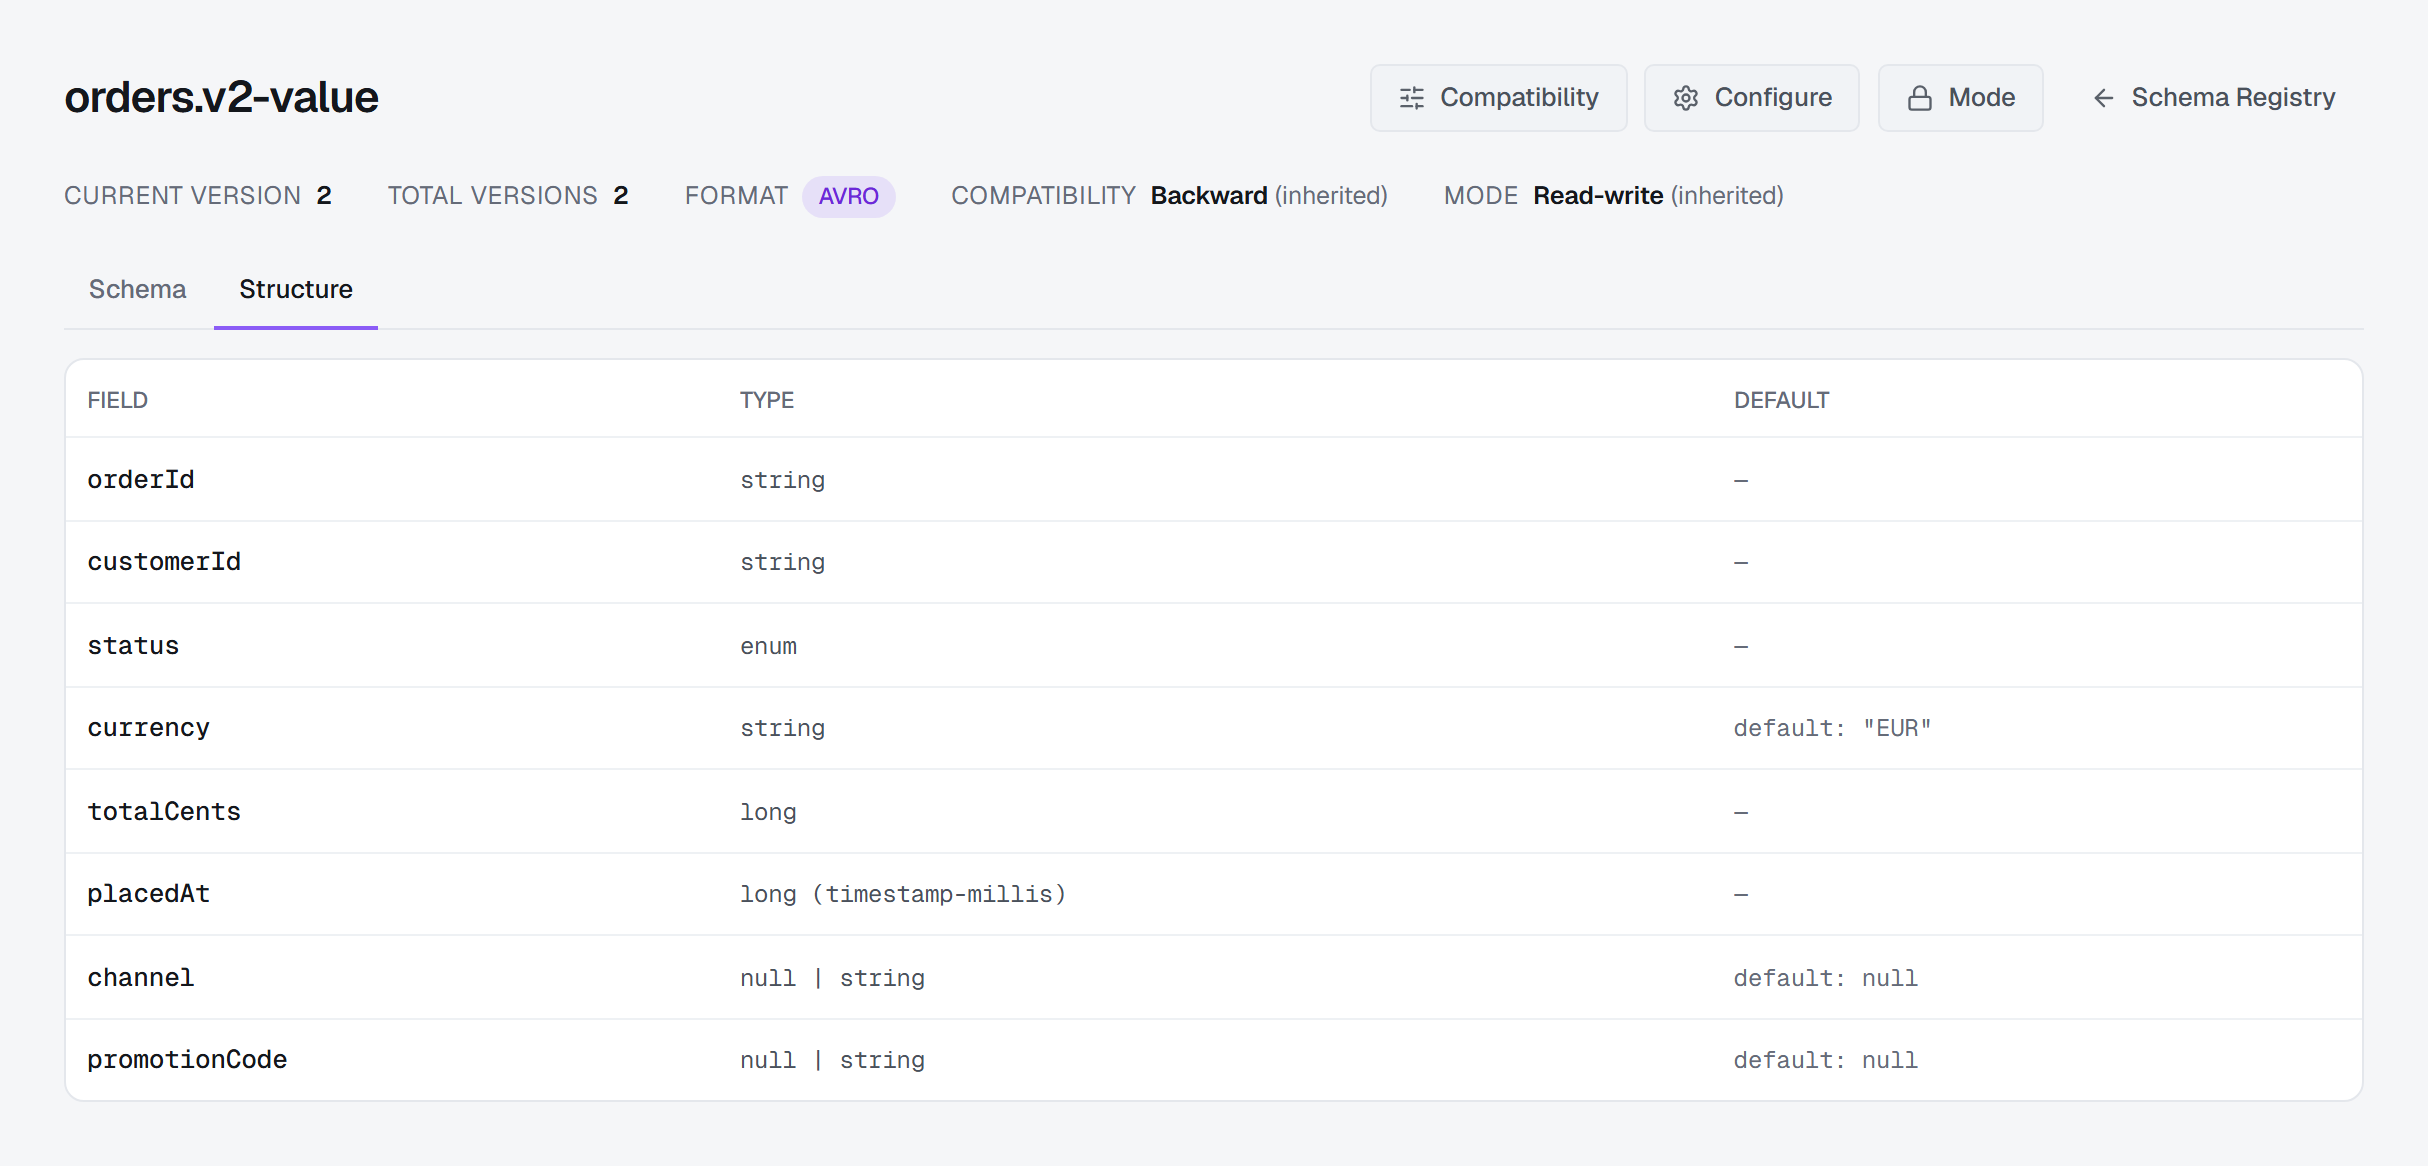Click the lock icon beside Mode
This screenshot has width=2428, height=1166.
[x=1919, y=98]
